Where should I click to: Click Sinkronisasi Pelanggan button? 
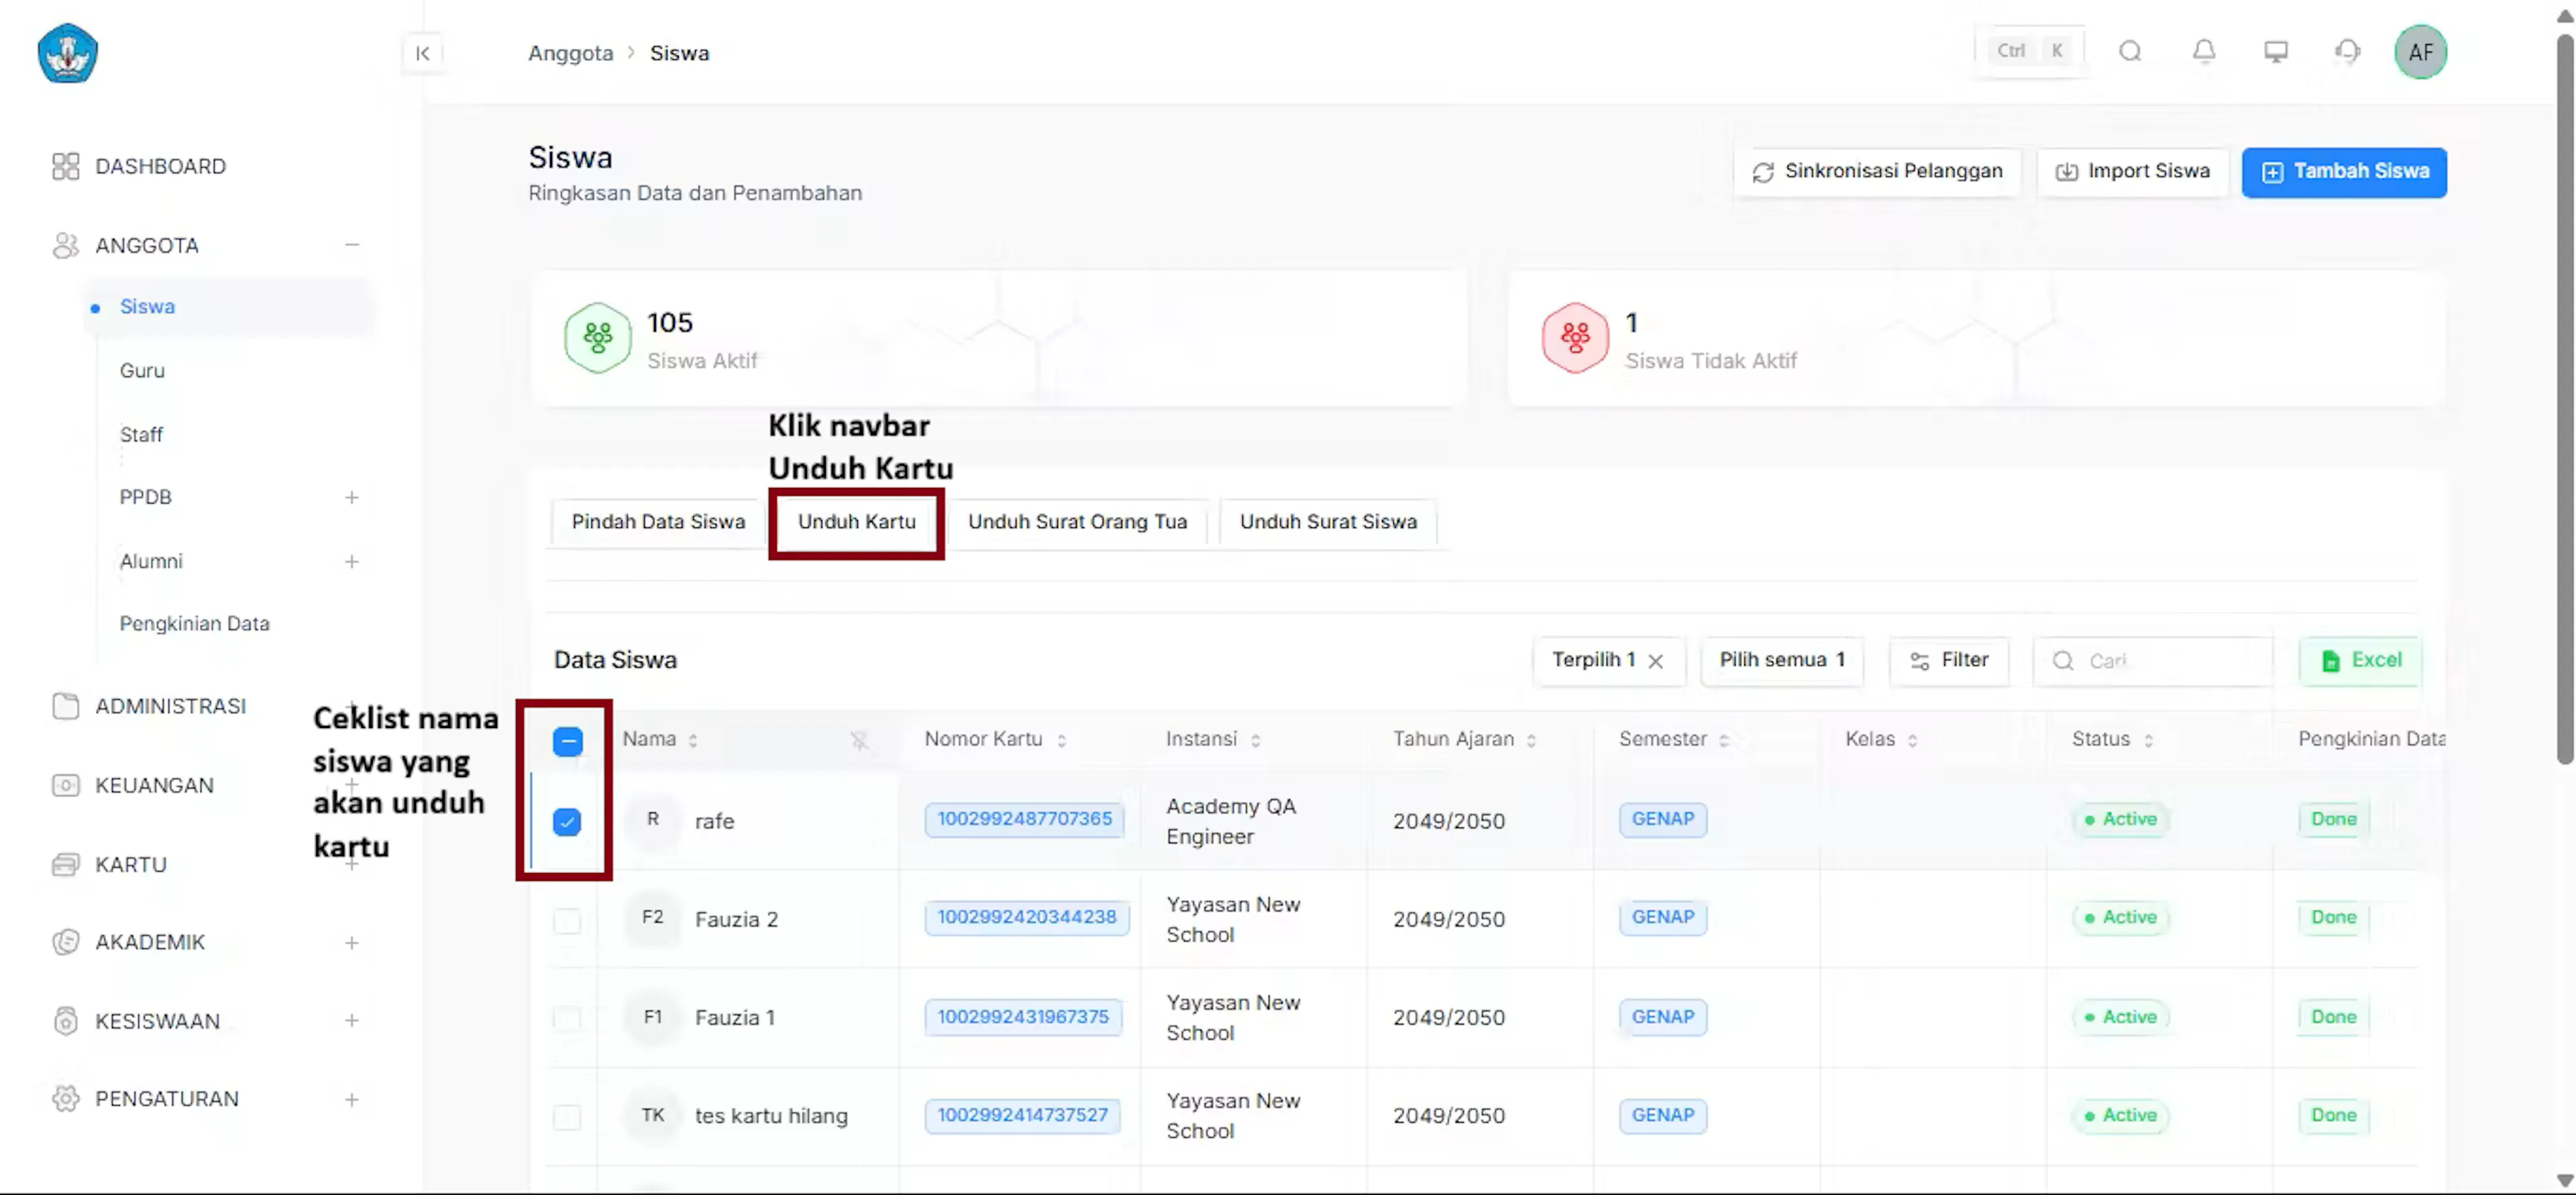click(1877, 172)
